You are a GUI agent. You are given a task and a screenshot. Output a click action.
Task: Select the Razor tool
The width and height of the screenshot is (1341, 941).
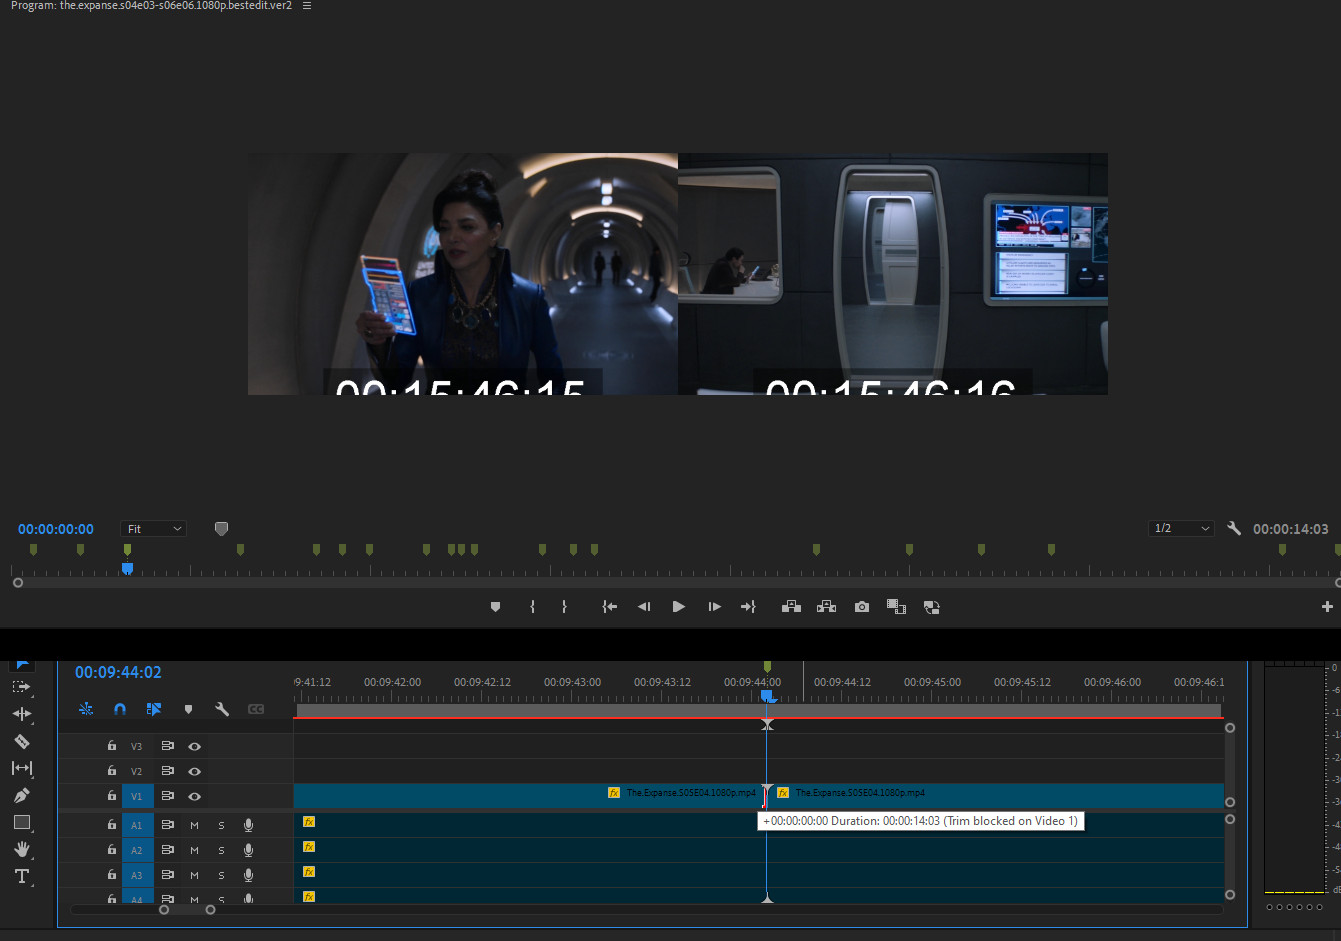(21, 742)
